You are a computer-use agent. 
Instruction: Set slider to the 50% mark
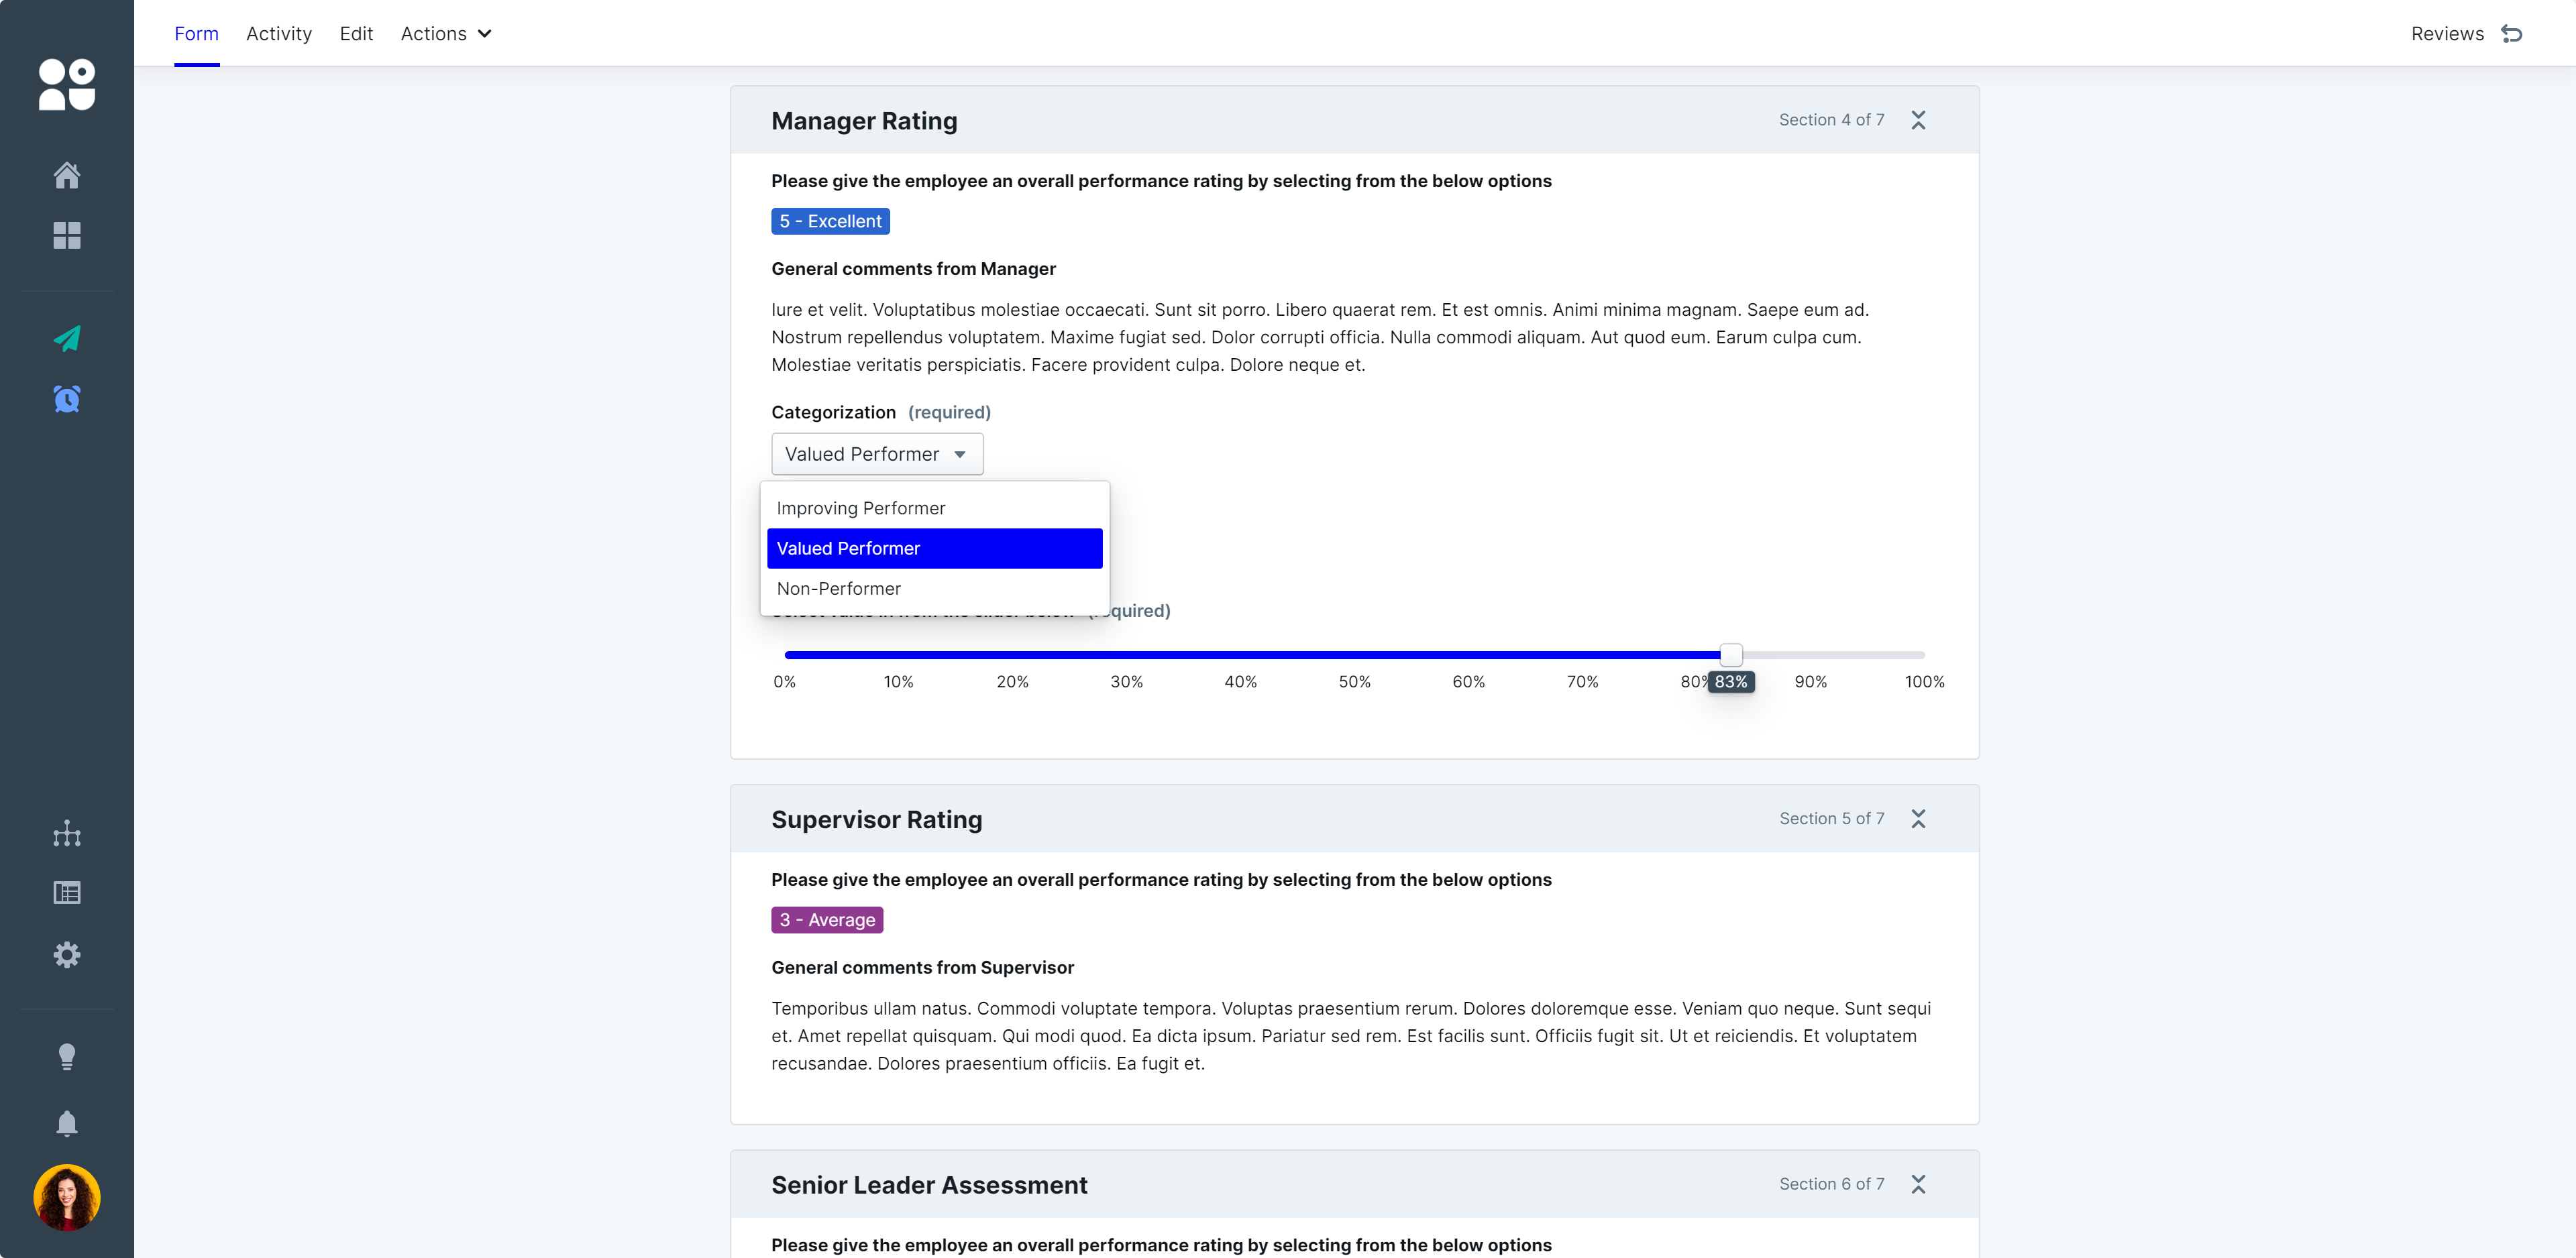1355,655
